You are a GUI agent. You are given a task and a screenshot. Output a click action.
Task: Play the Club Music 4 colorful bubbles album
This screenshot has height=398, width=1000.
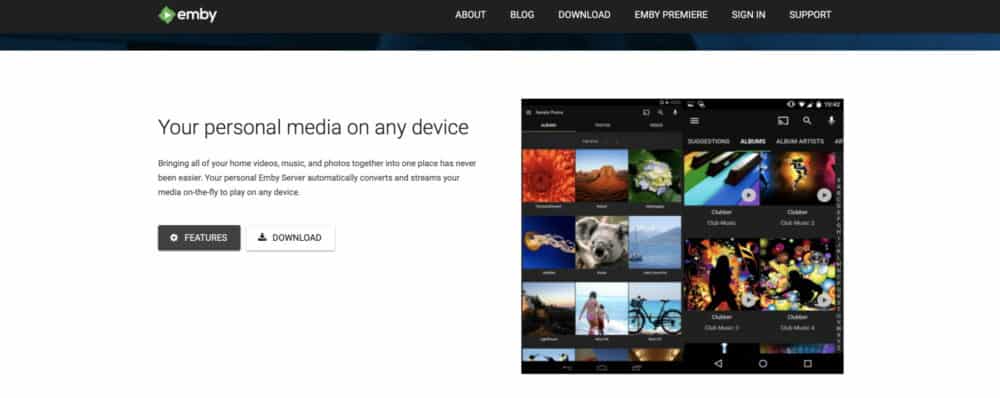pos(825,300)
